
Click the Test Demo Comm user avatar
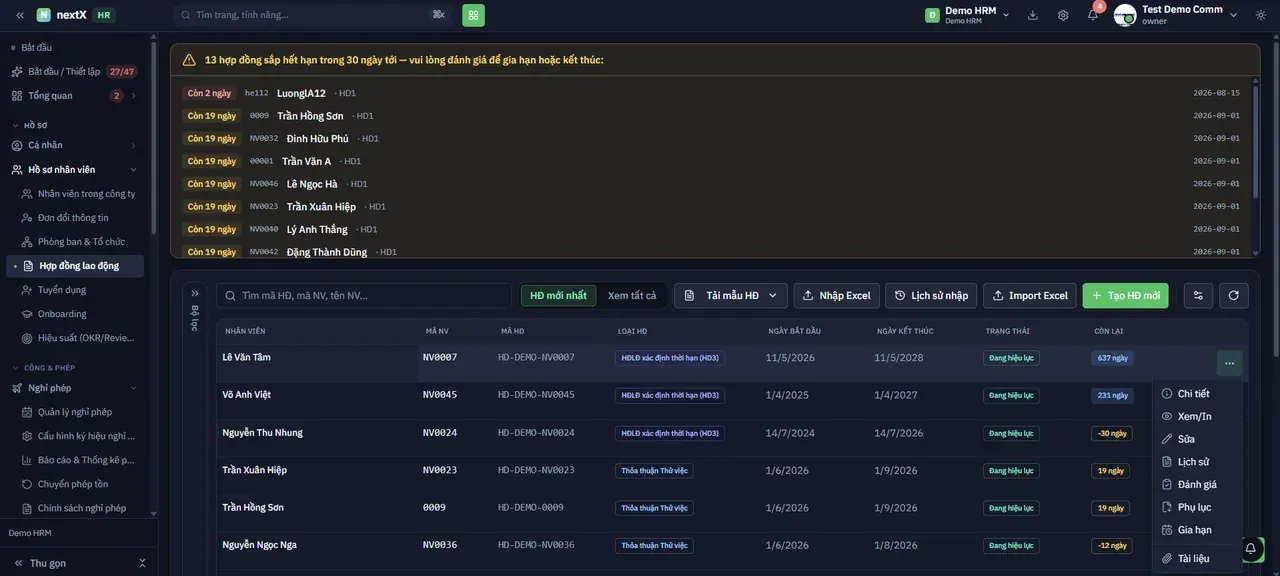1125,15
